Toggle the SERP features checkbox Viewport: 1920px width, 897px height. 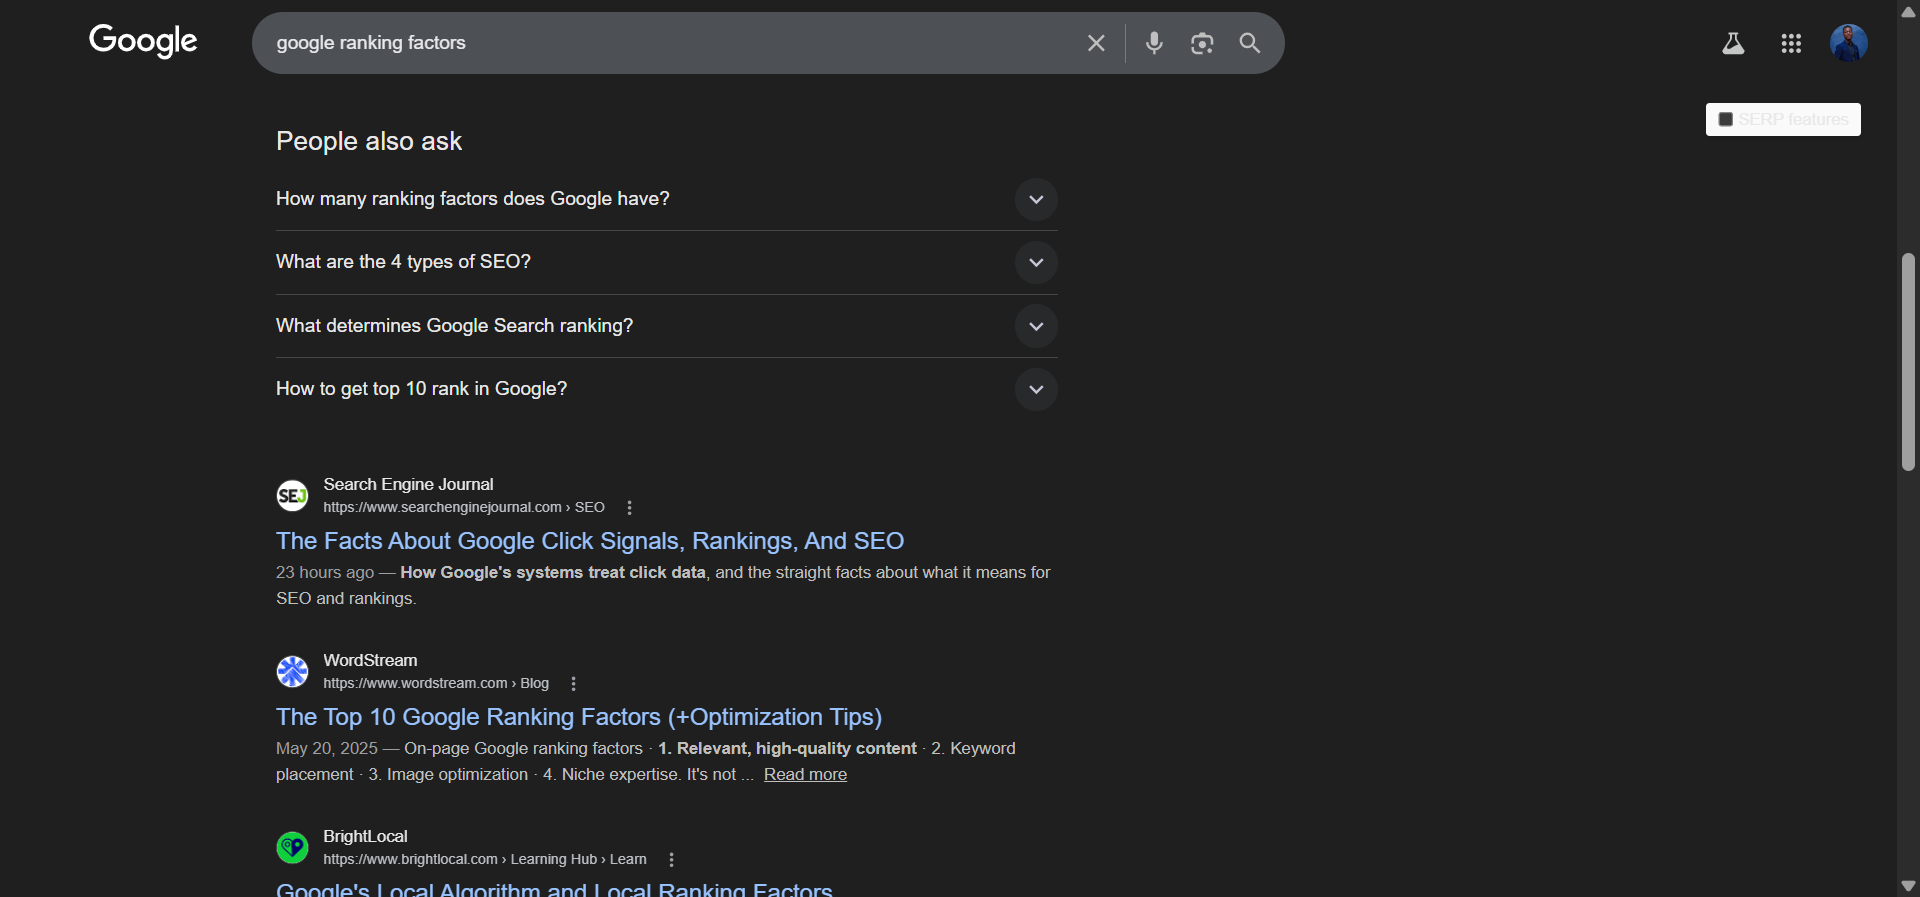pos(1725,120)
